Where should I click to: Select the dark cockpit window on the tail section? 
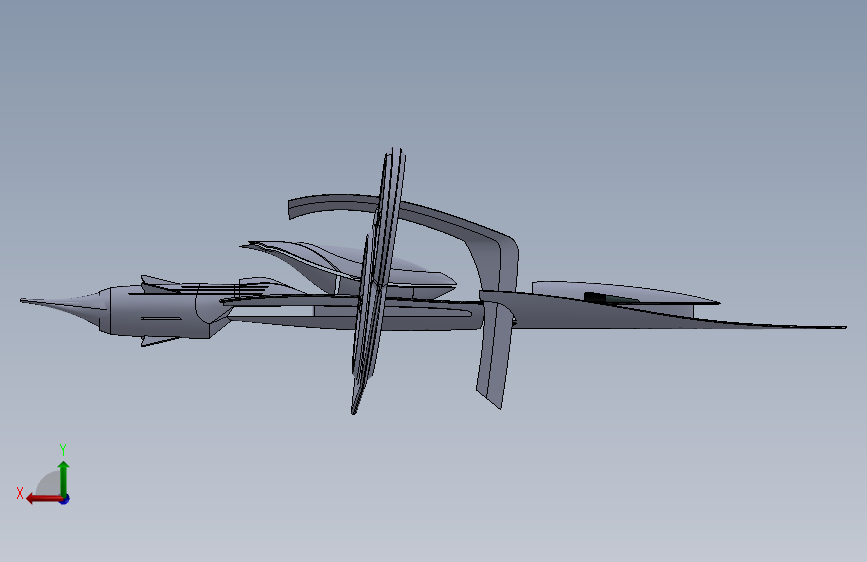pyautogui.click(x=610, y=299)
